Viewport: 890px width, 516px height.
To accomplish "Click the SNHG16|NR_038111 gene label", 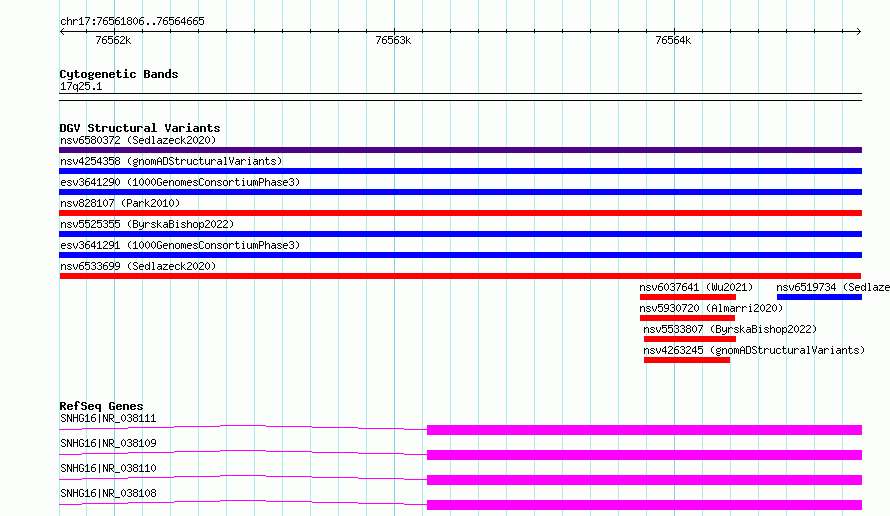I will (108, 418).
